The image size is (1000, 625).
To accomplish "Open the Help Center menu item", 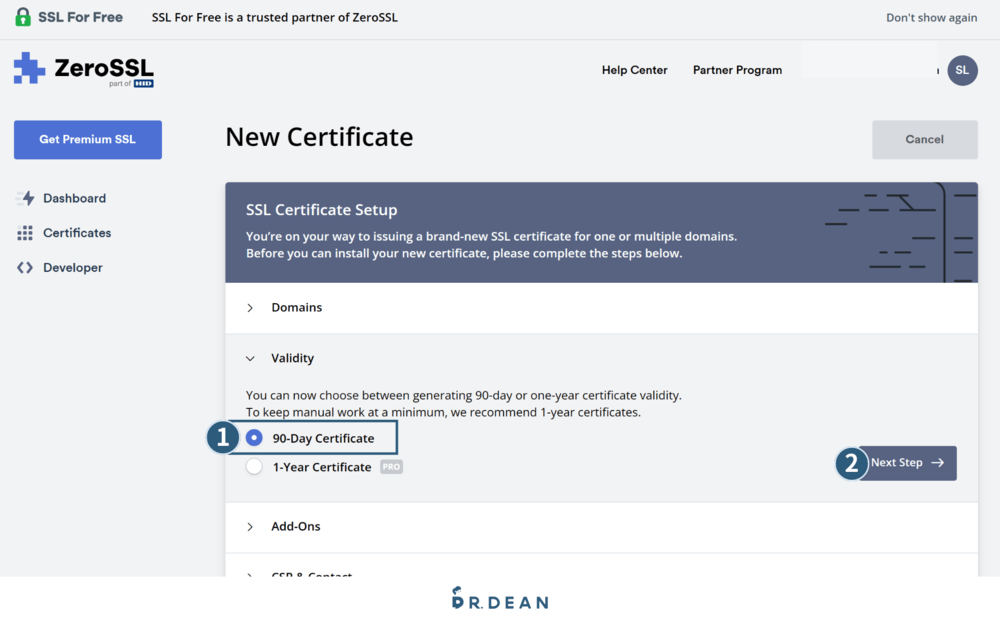I will click(634, 70).
